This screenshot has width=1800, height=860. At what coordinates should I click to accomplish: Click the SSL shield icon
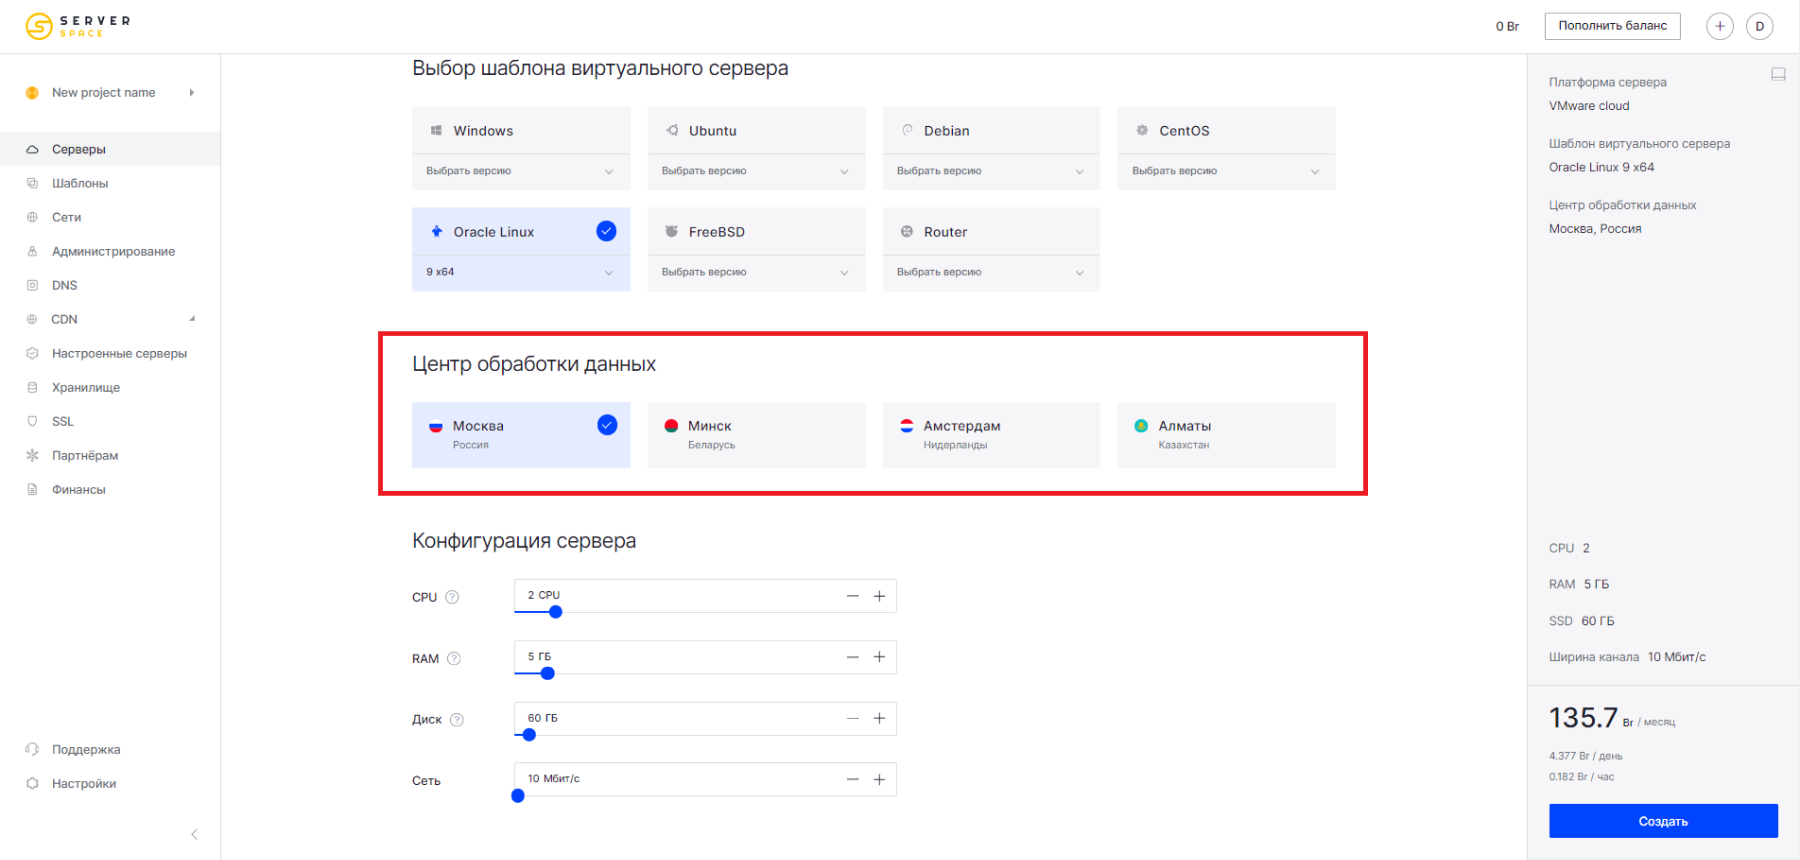[x=32, y=421]
